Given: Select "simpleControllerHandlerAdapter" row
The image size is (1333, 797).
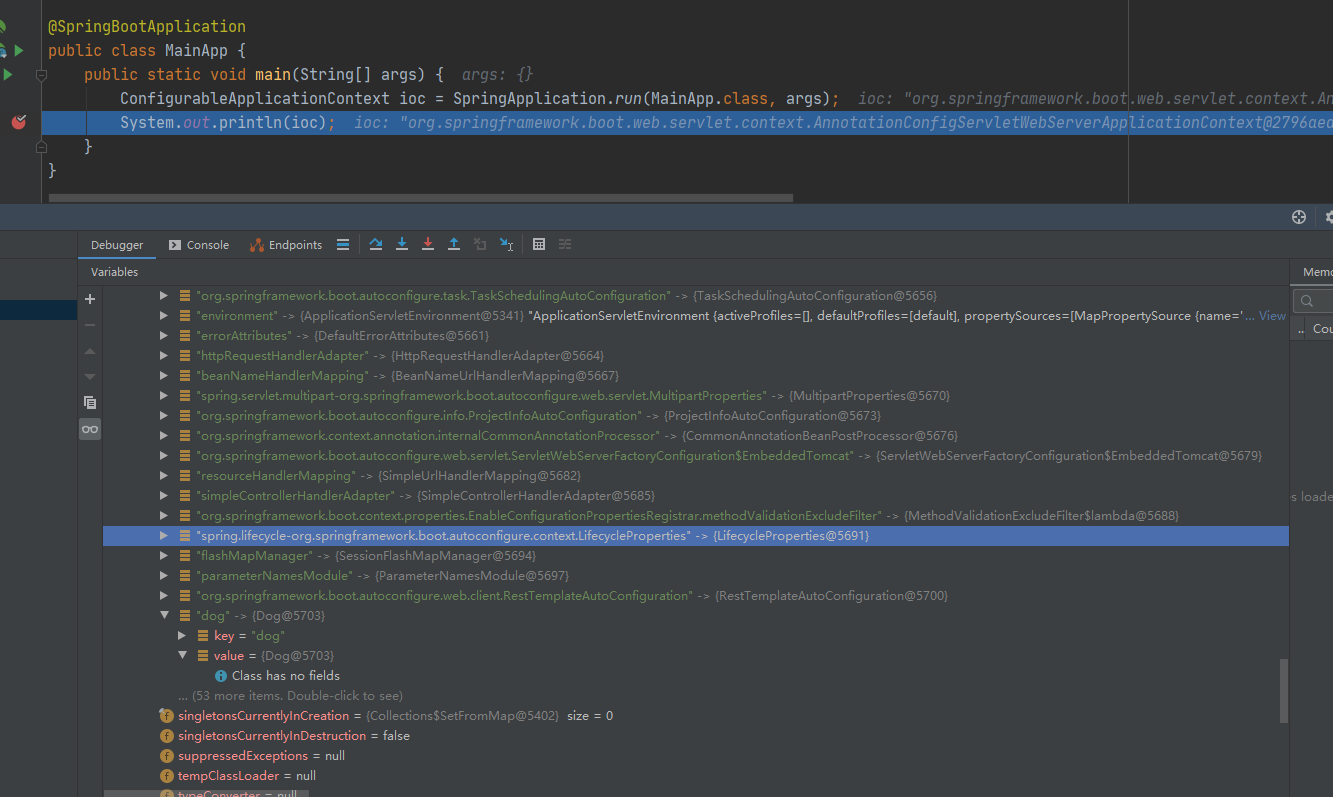Looking at the screenshot, I should pos(696,496).
